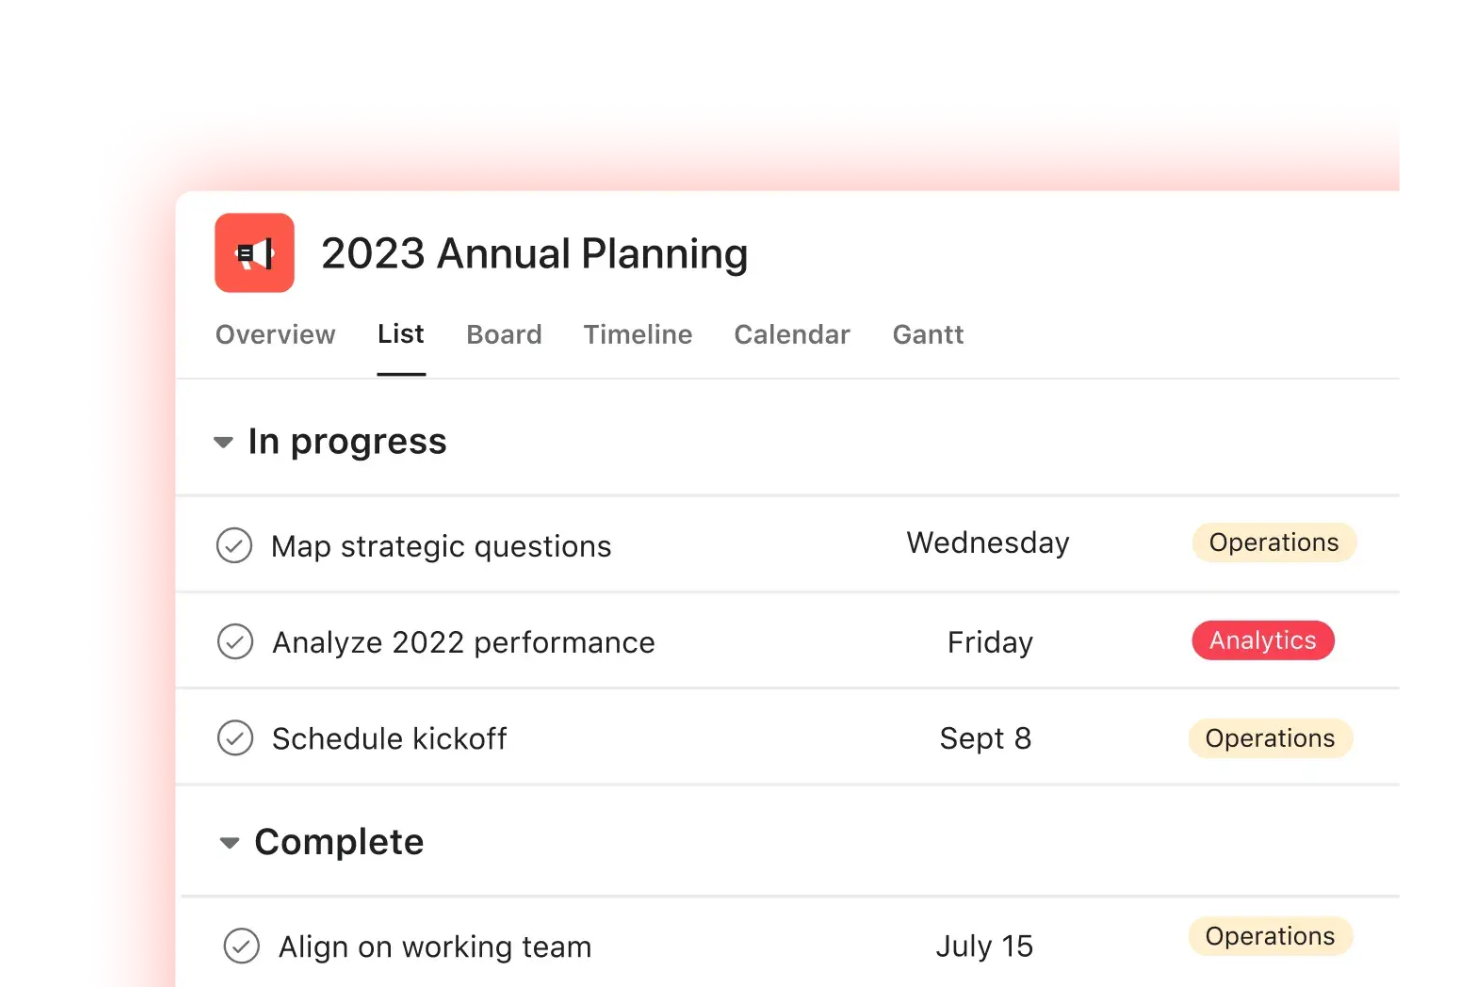The width and height of the screenshot is (1480, 987).
Task: Click the Operations tag next to July 15
Action: [1269, 936]
